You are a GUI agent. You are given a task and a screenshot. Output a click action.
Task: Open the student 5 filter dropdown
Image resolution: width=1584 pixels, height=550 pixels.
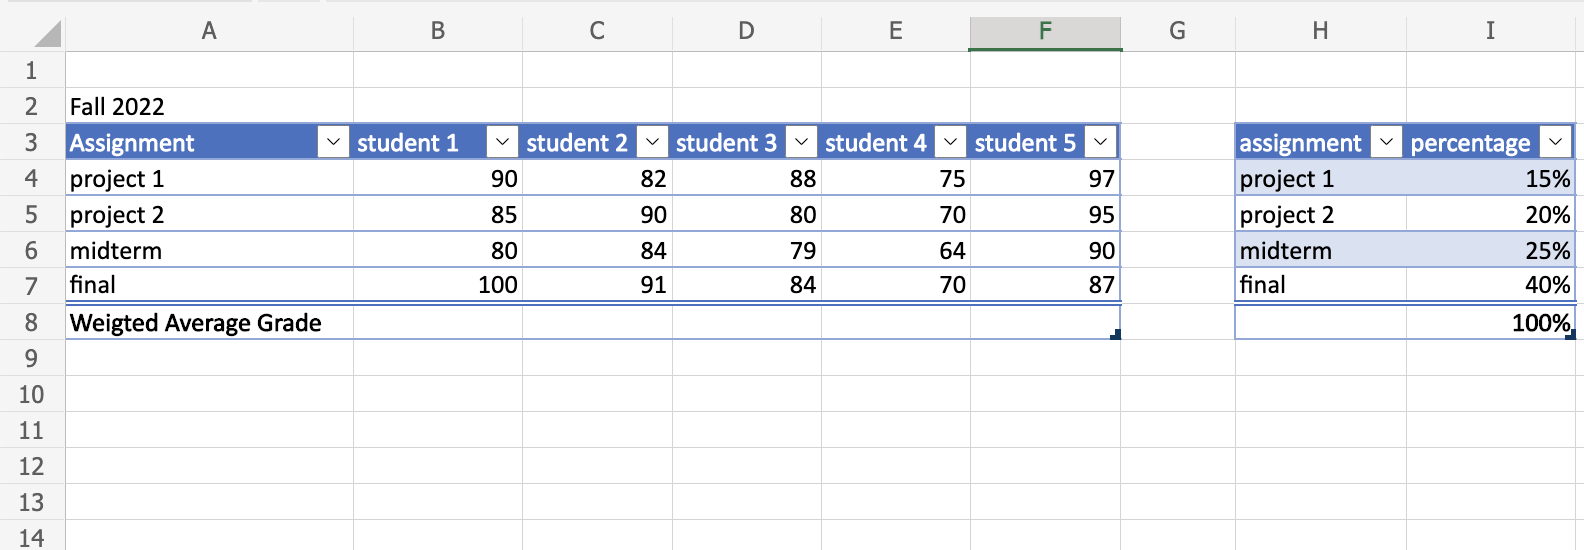(x=1101, y=142)
